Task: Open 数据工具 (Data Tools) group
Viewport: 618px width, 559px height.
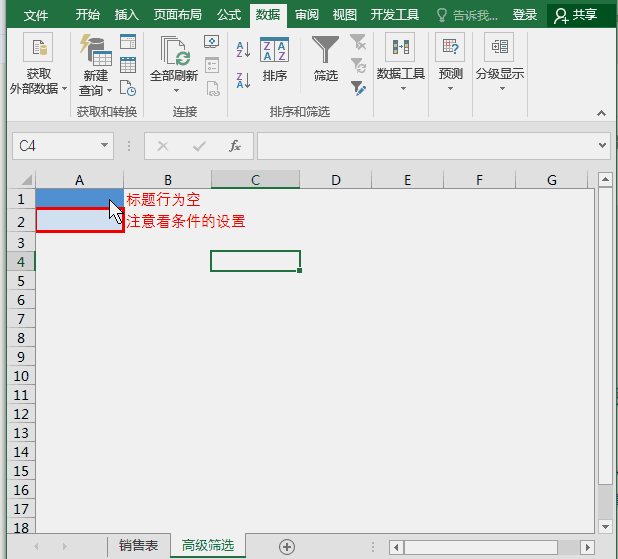Action: pyautogui.click(x=400, y=62)
